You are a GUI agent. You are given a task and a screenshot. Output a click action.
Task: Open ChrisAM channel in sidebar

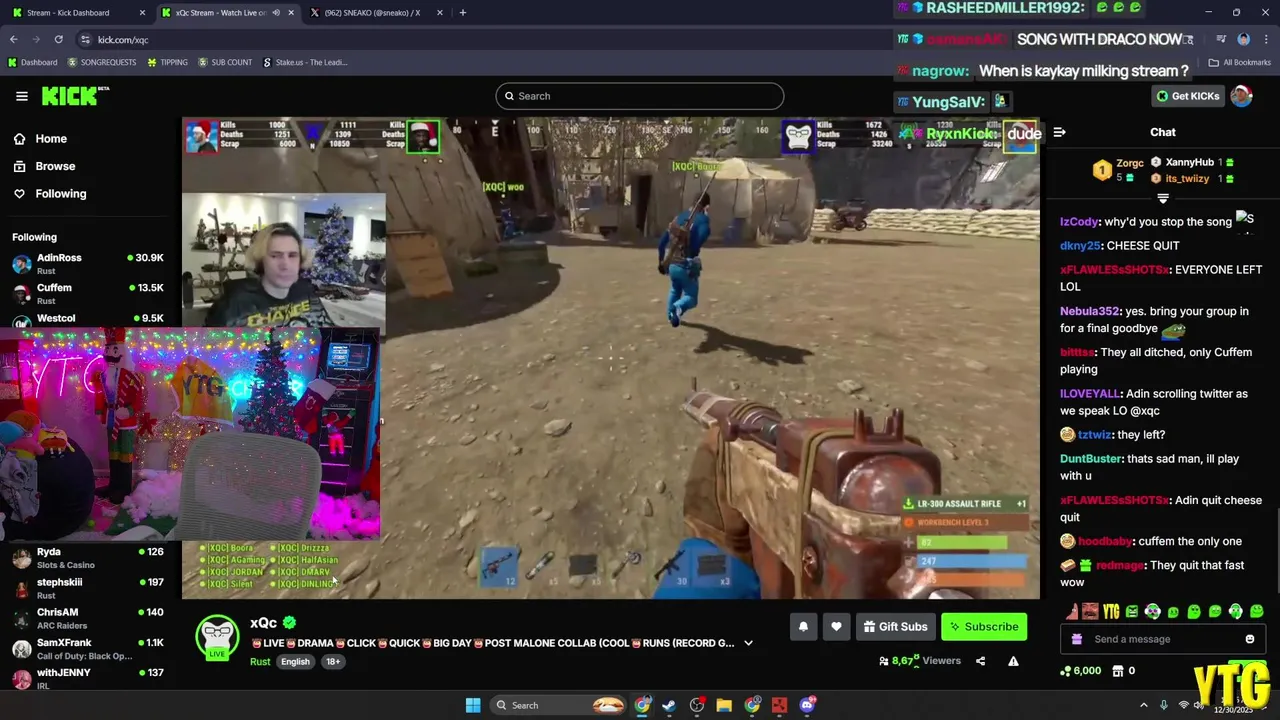point(88,618)
